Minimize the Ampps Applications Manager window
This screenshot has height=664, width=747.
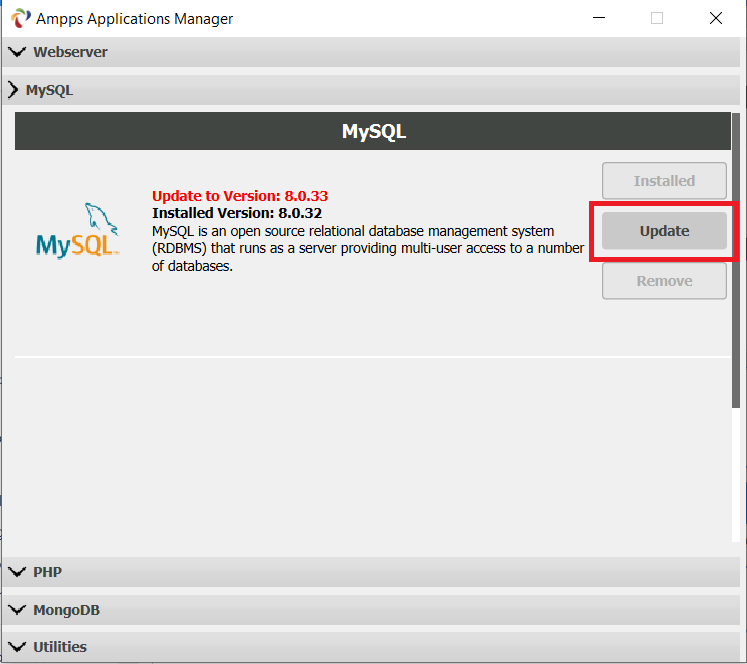pos(599,18)
